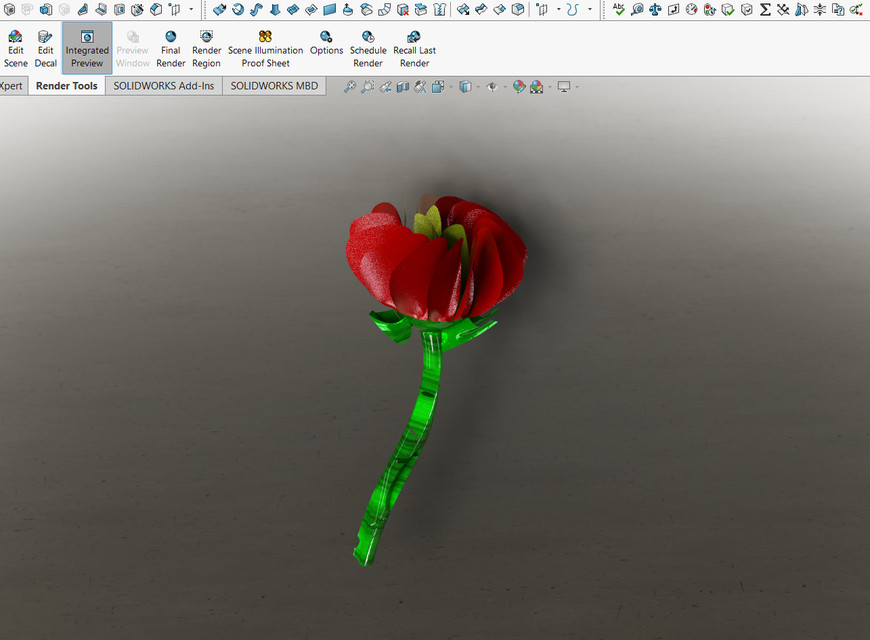Screen dimensions: 870x640
Task: Open the Apply Scene dropdown arrow
Action: pos(549,87)
